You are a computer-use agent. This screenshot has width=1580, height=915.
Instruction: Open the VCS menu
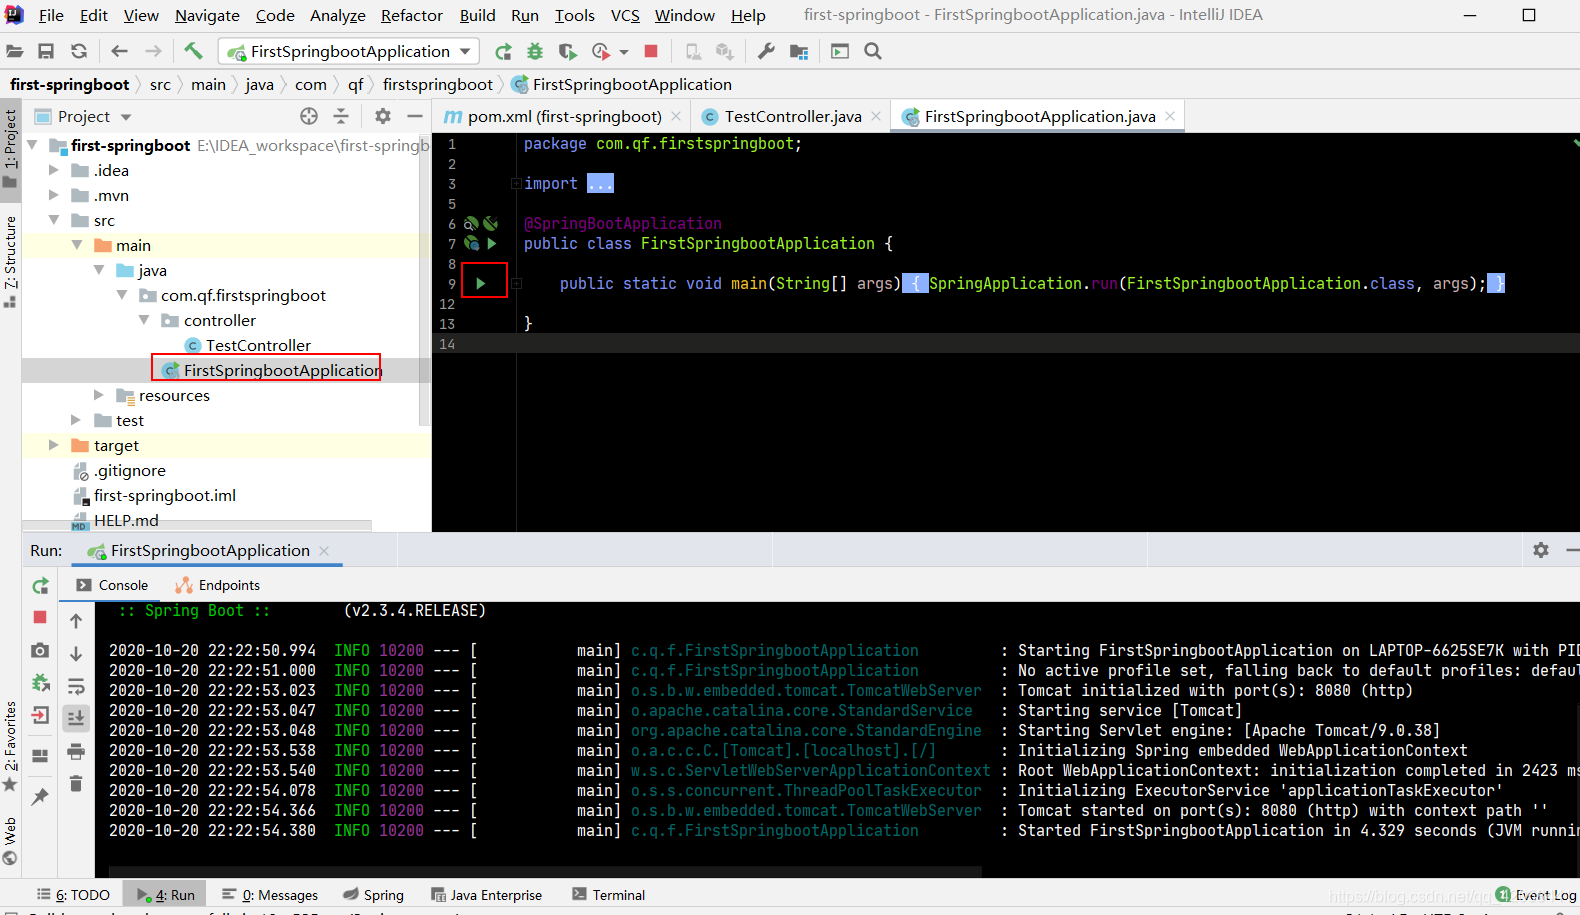point(625,15)
